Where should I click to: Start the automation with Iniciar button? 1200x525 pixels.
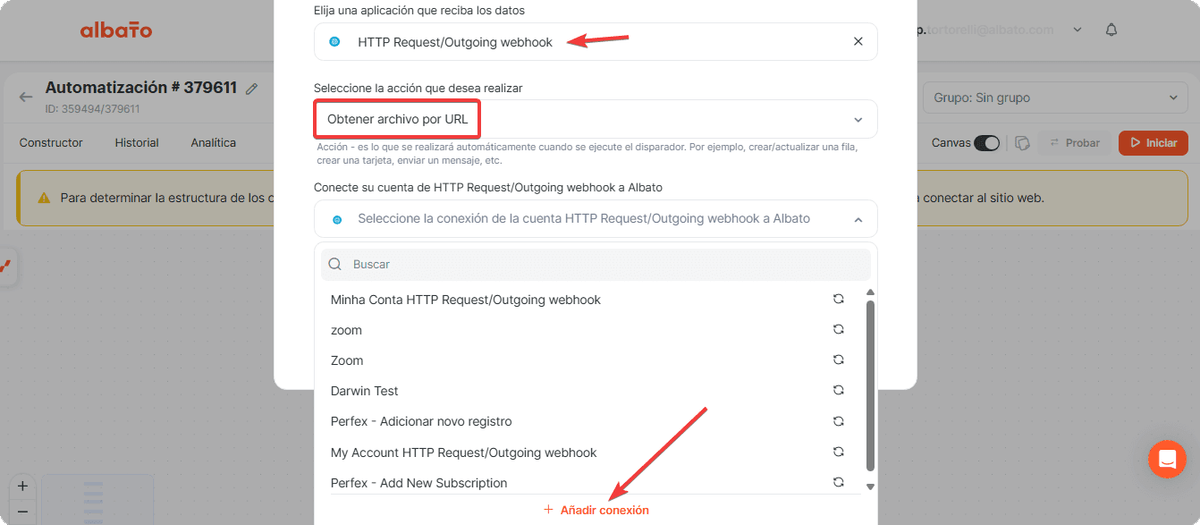click(x=1153, y=143)
